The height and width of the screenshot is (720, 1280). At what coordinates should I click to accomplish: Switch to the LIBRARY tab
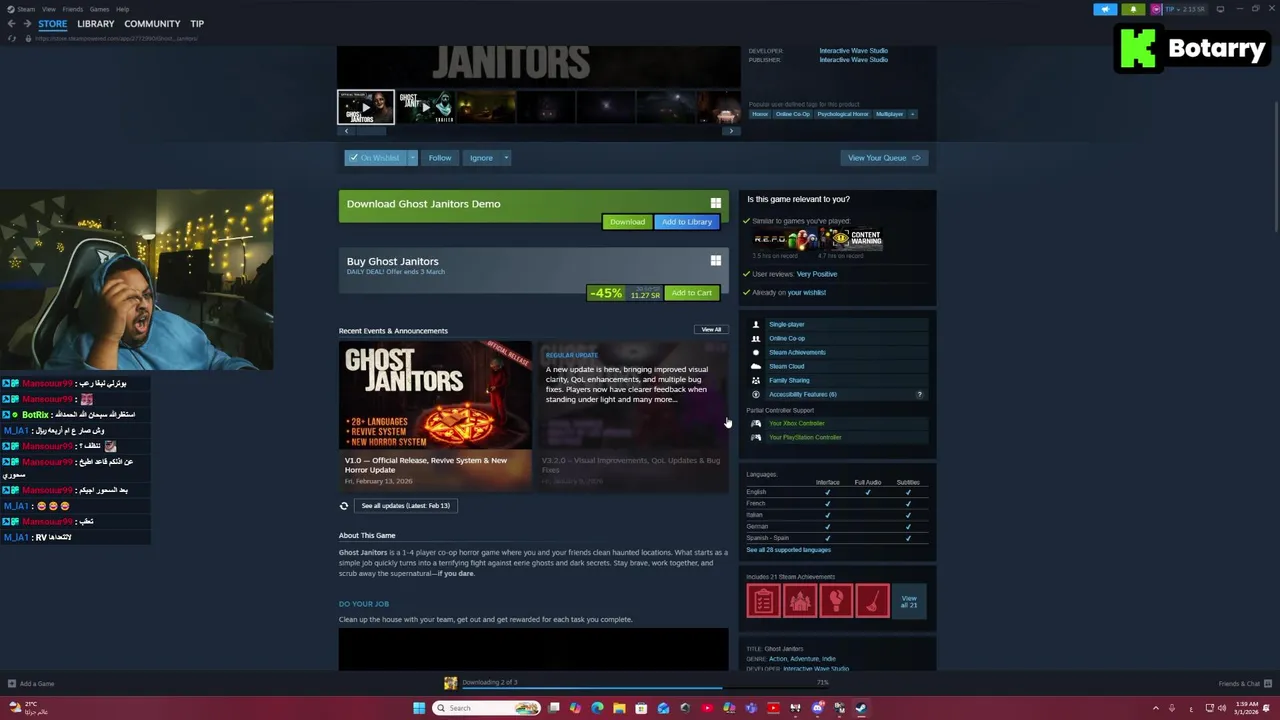tap(96, 24)
